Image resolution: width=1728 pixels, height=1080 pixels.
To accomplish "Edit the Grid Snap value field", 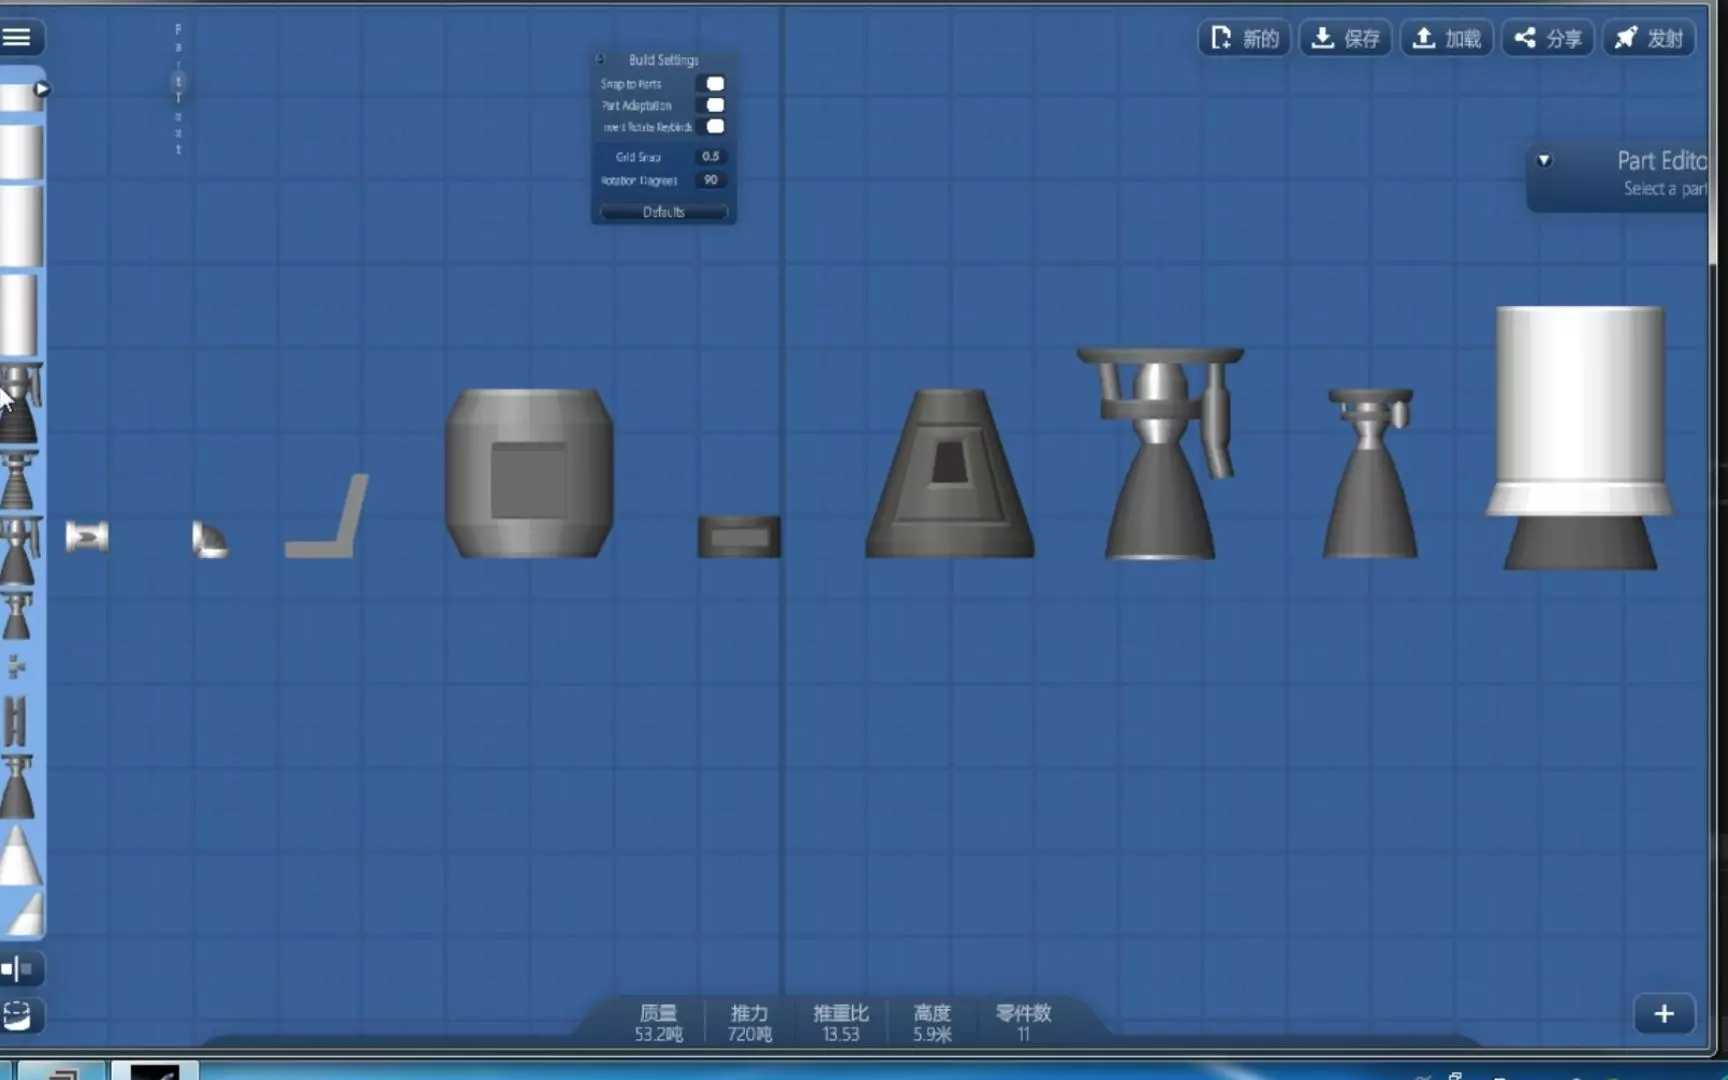I will 711,156.
